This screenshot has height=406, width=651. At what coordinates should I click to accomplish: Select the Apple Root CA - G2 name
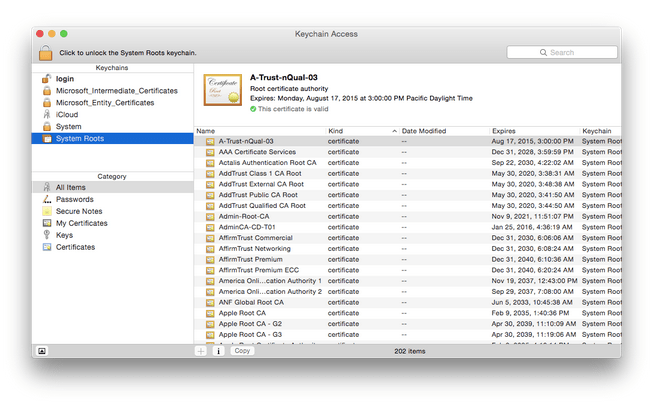point(250,324)
